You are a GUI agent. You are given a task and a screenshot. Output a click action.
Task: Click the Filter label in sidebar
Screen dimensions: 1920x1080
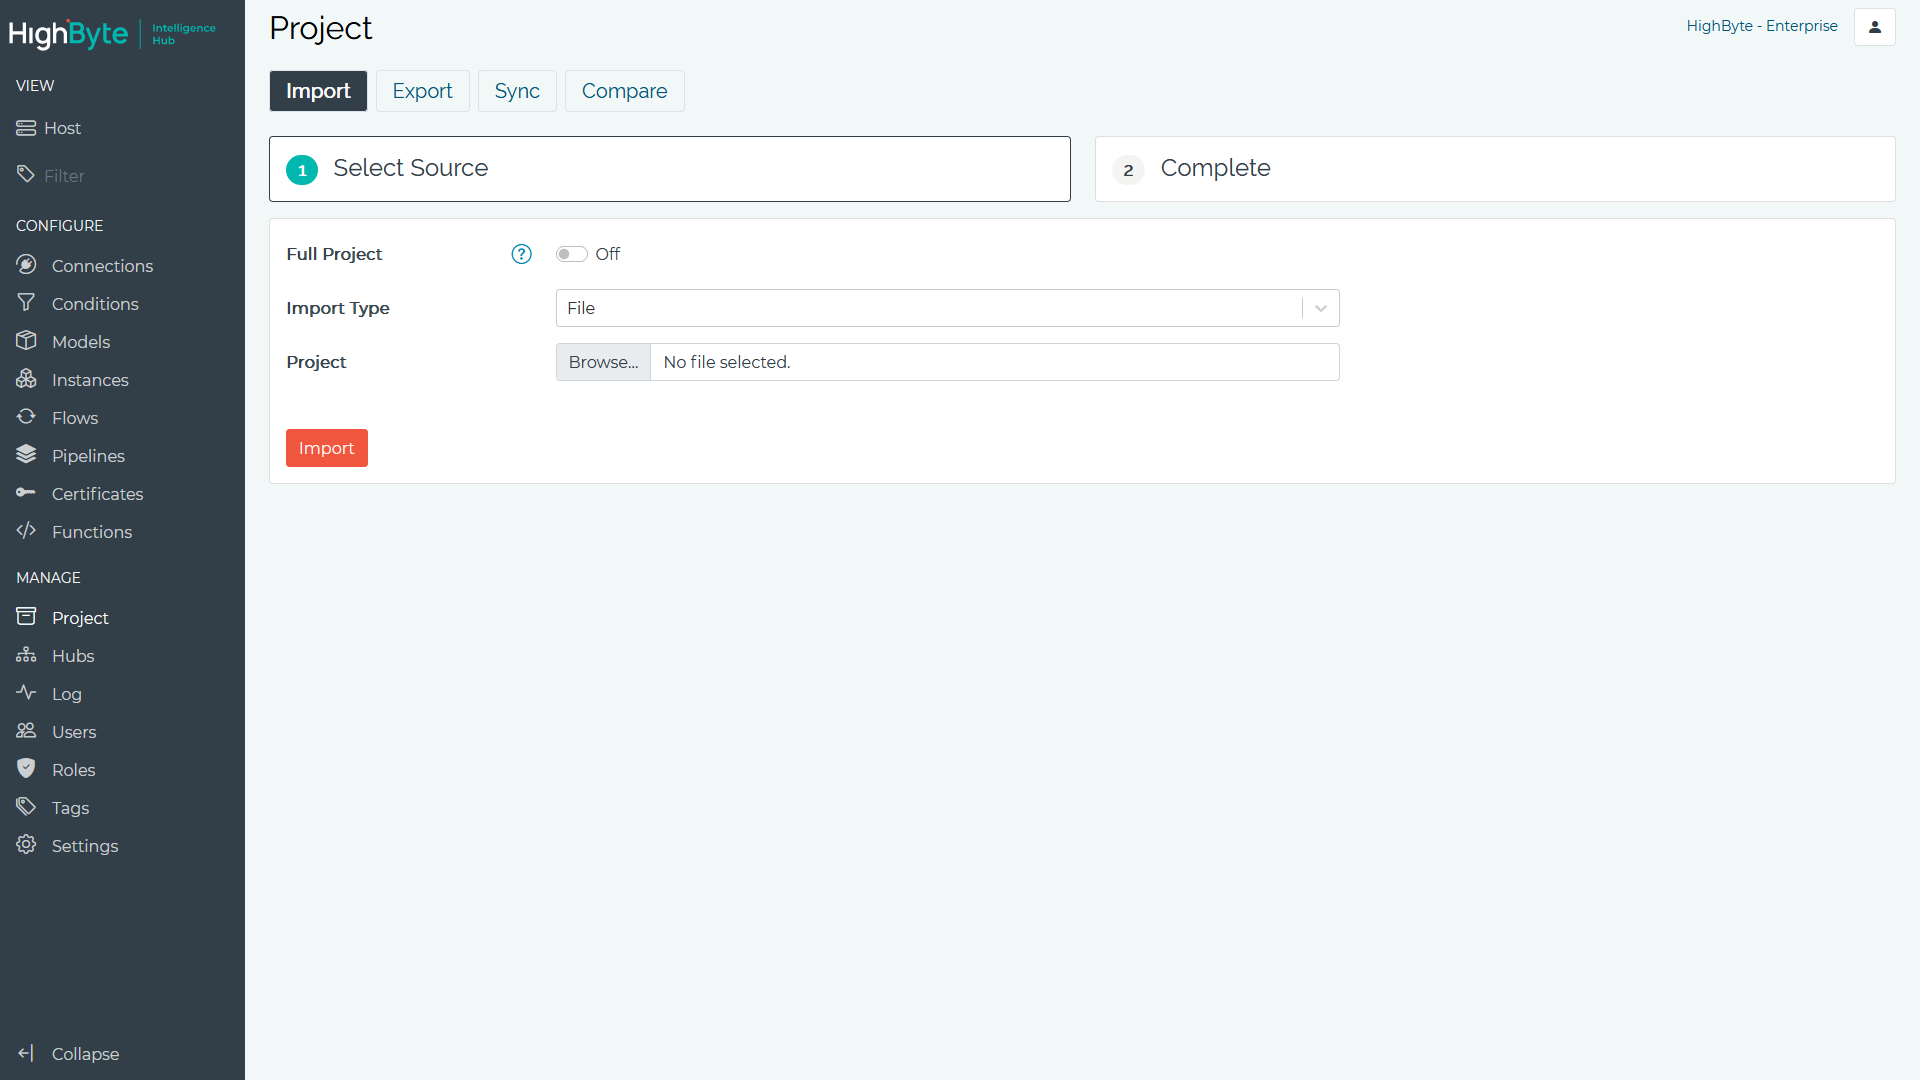64,176
